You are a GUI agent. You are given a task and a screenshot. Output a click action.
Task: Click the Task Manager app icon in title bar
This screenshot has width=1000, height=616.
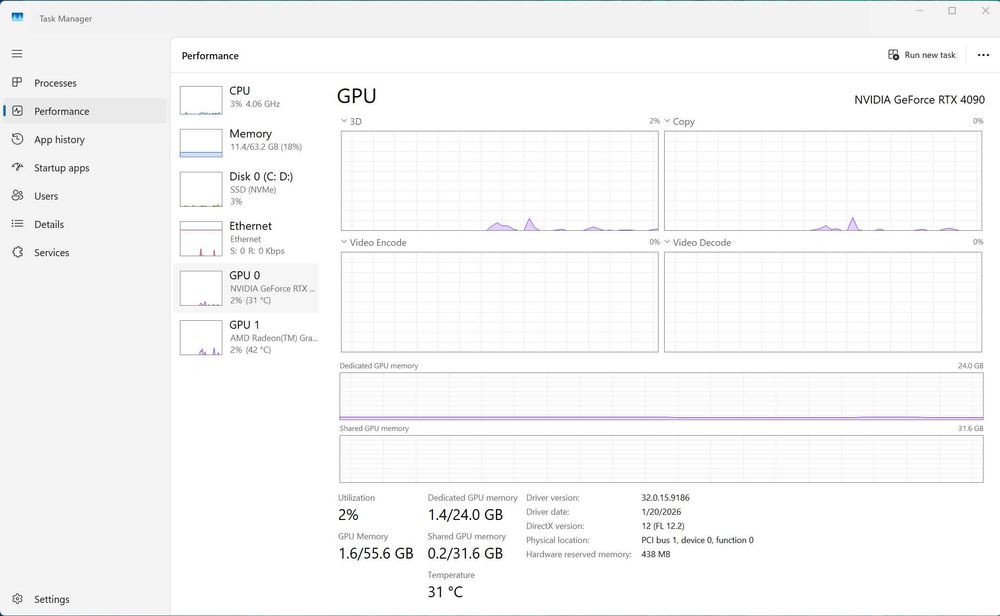(17, 17)
